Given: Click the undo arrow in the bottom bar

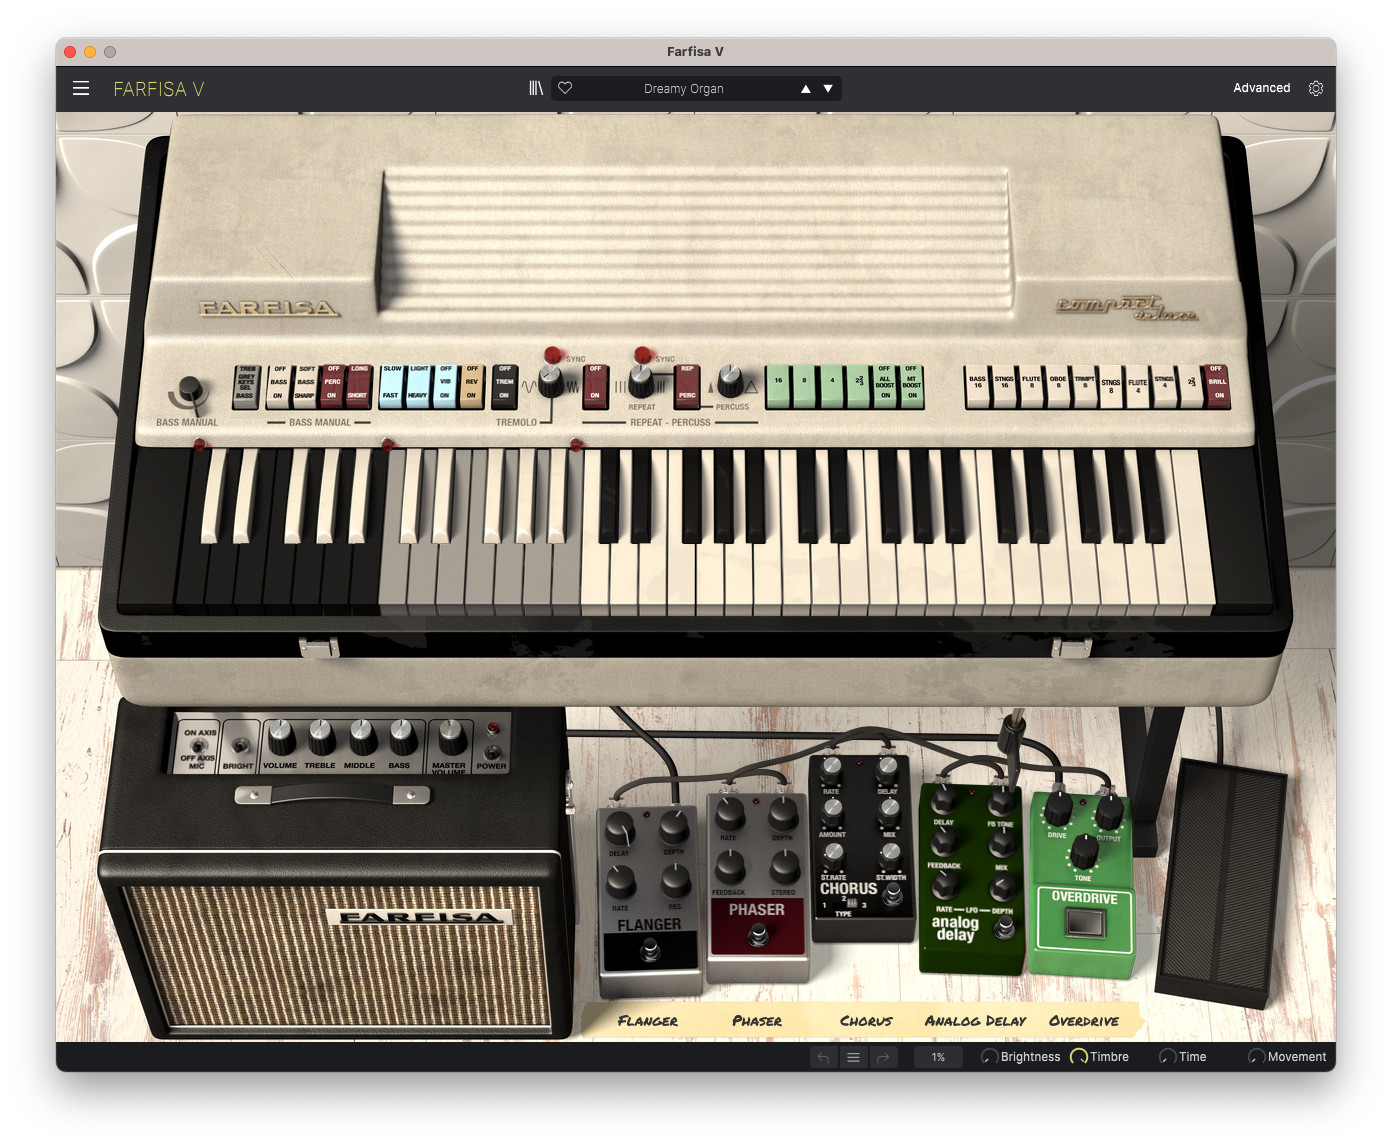Looking at the screenshot, I should point(823,1057).
